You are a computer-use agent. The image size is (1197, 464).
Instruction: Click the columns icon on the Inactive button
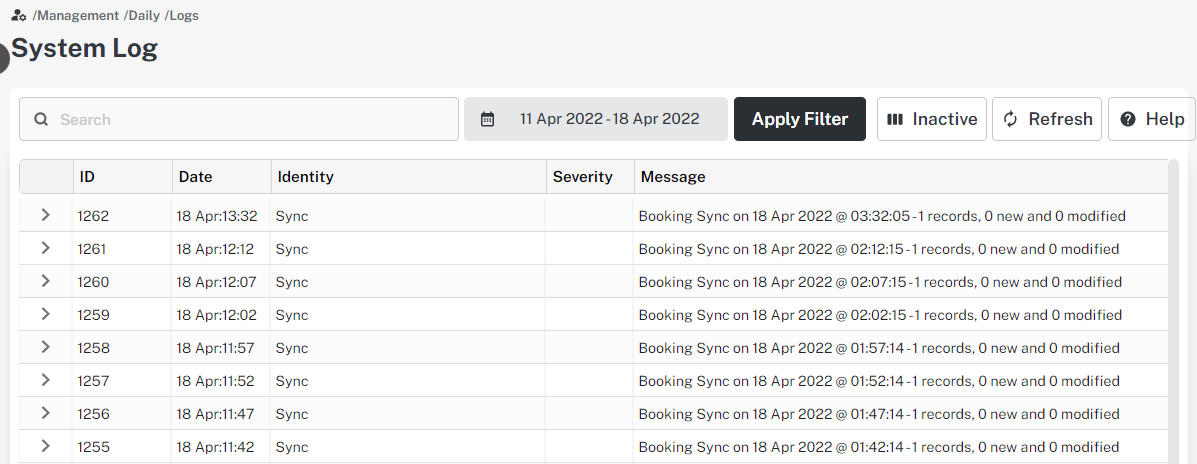(896, 119)
